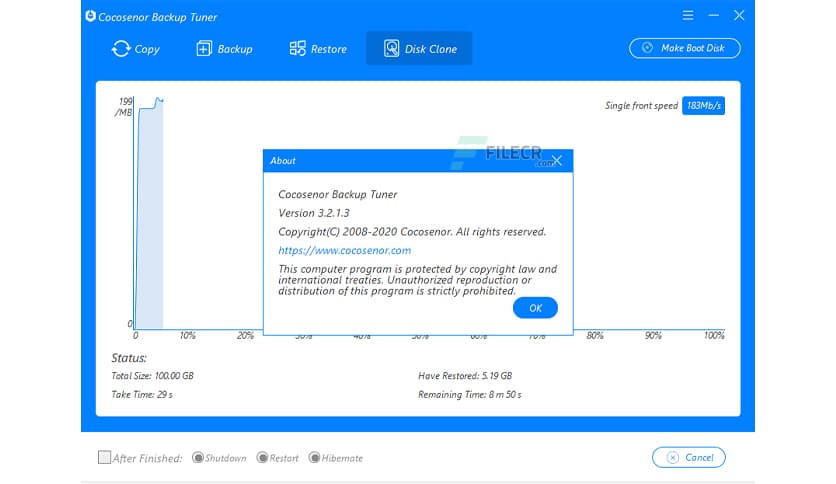Click the Take Time: 29 s text

(x=142, y=394)
